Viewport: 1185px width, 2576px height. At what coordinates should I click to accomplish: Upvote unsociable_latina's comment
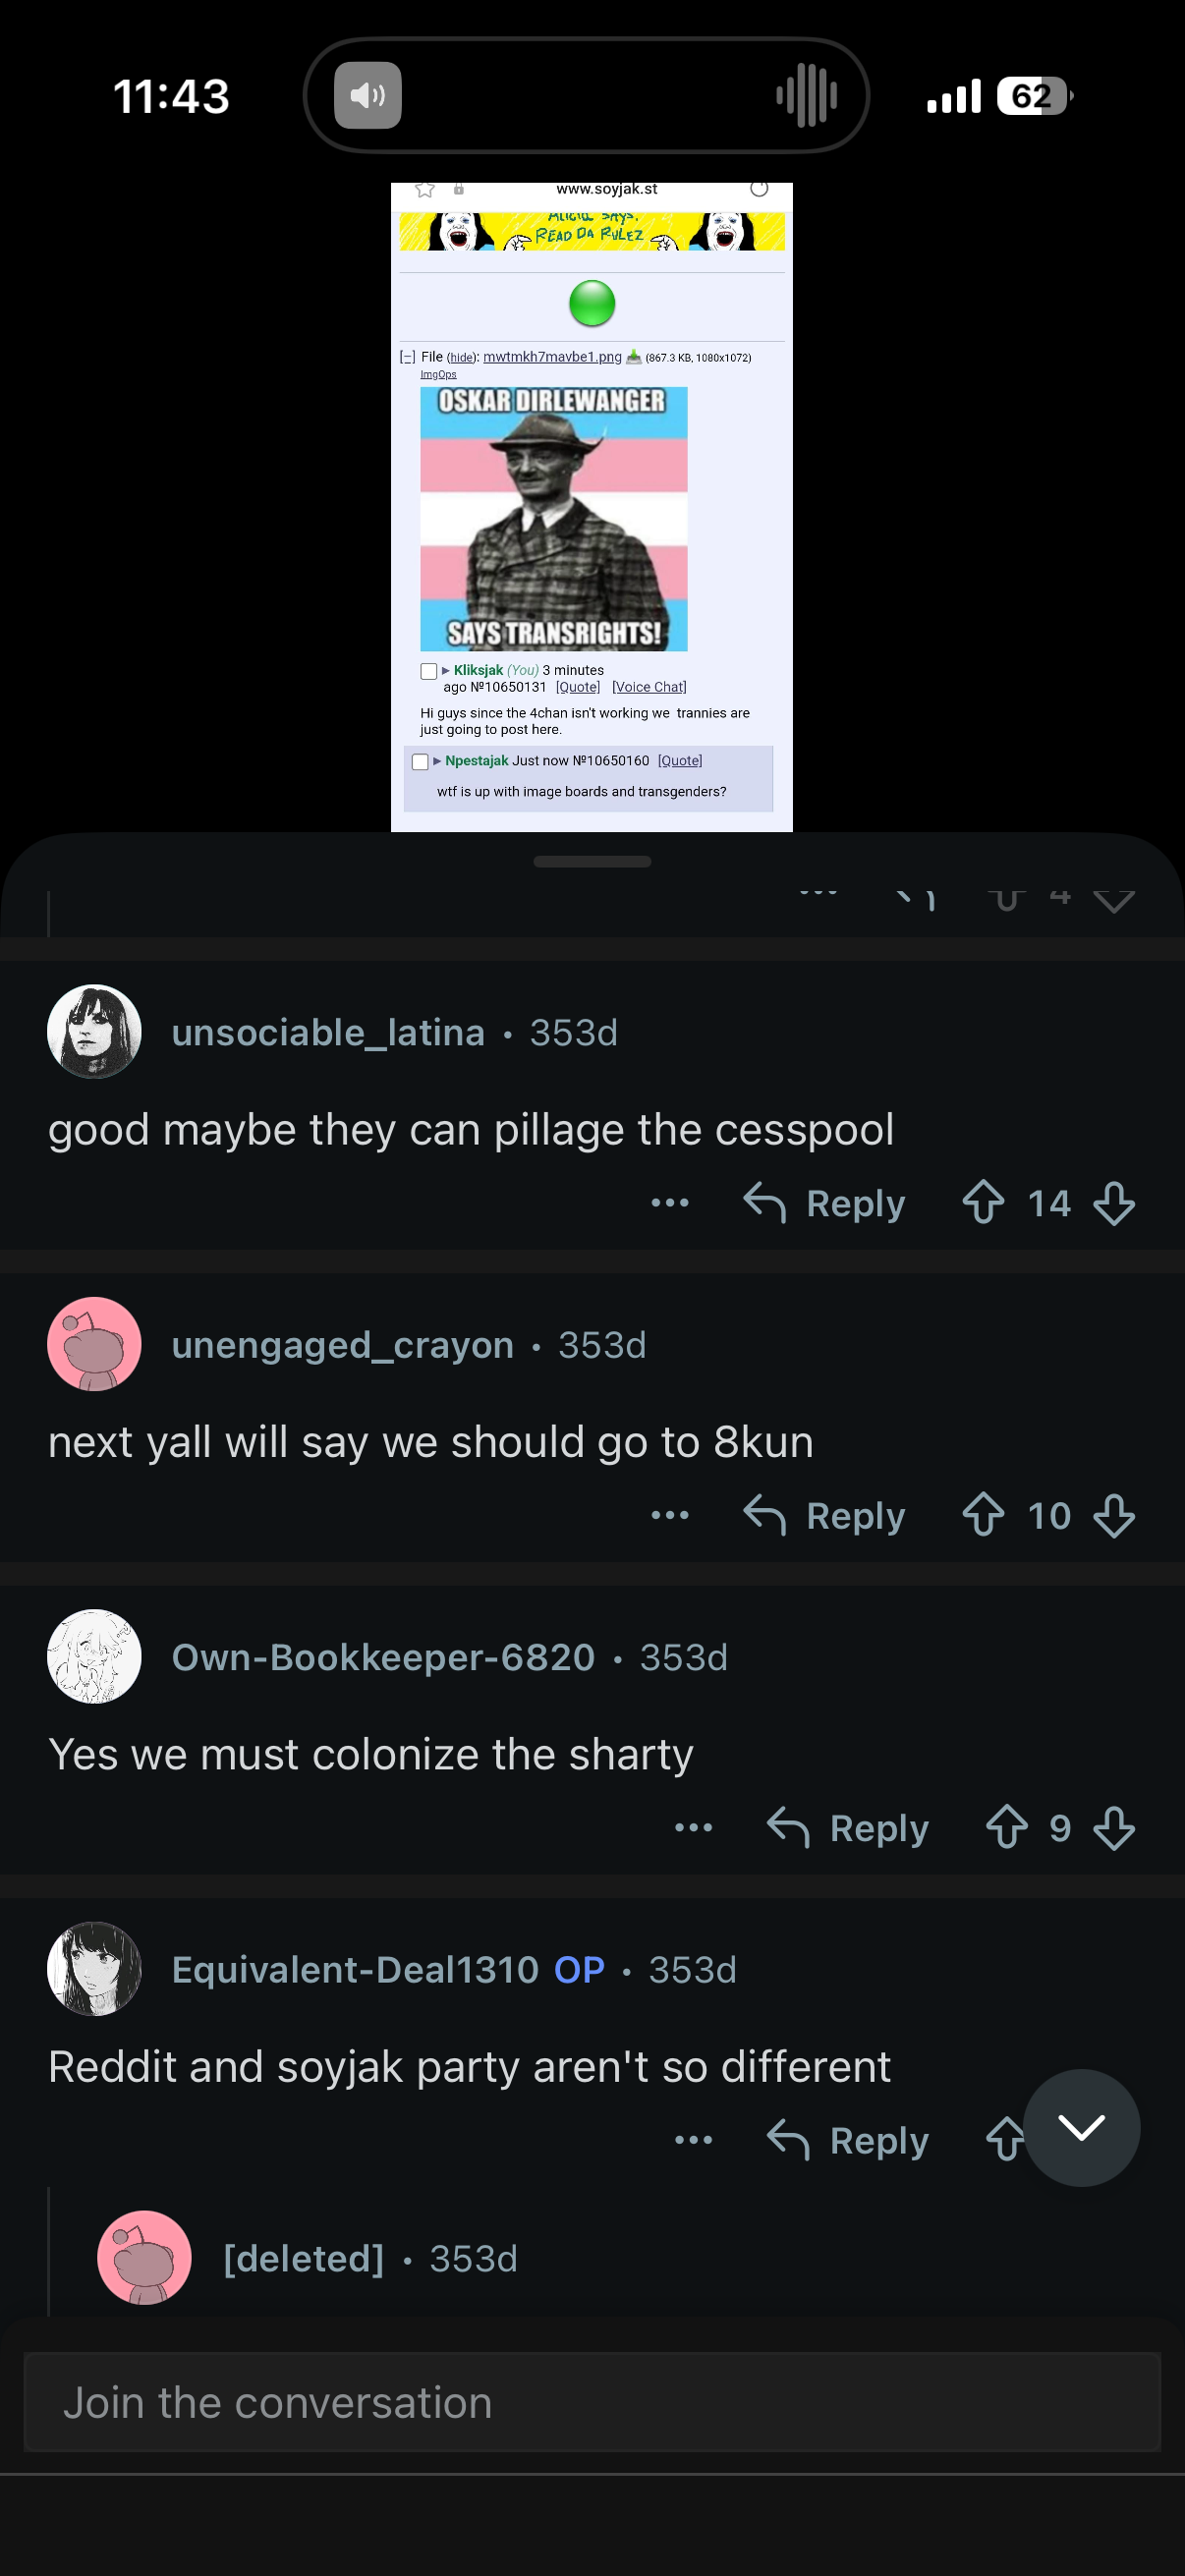[983, 1203]
